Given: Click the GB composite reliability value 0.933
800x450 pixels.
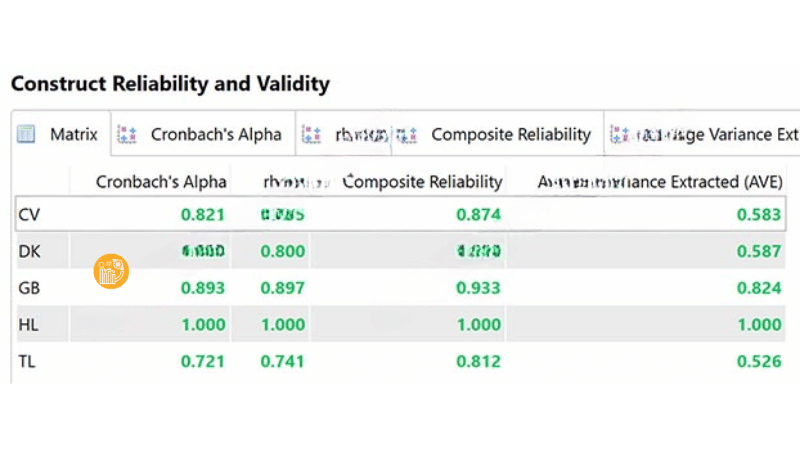Looking at the screenshot, I should click(x=478, y=288).
